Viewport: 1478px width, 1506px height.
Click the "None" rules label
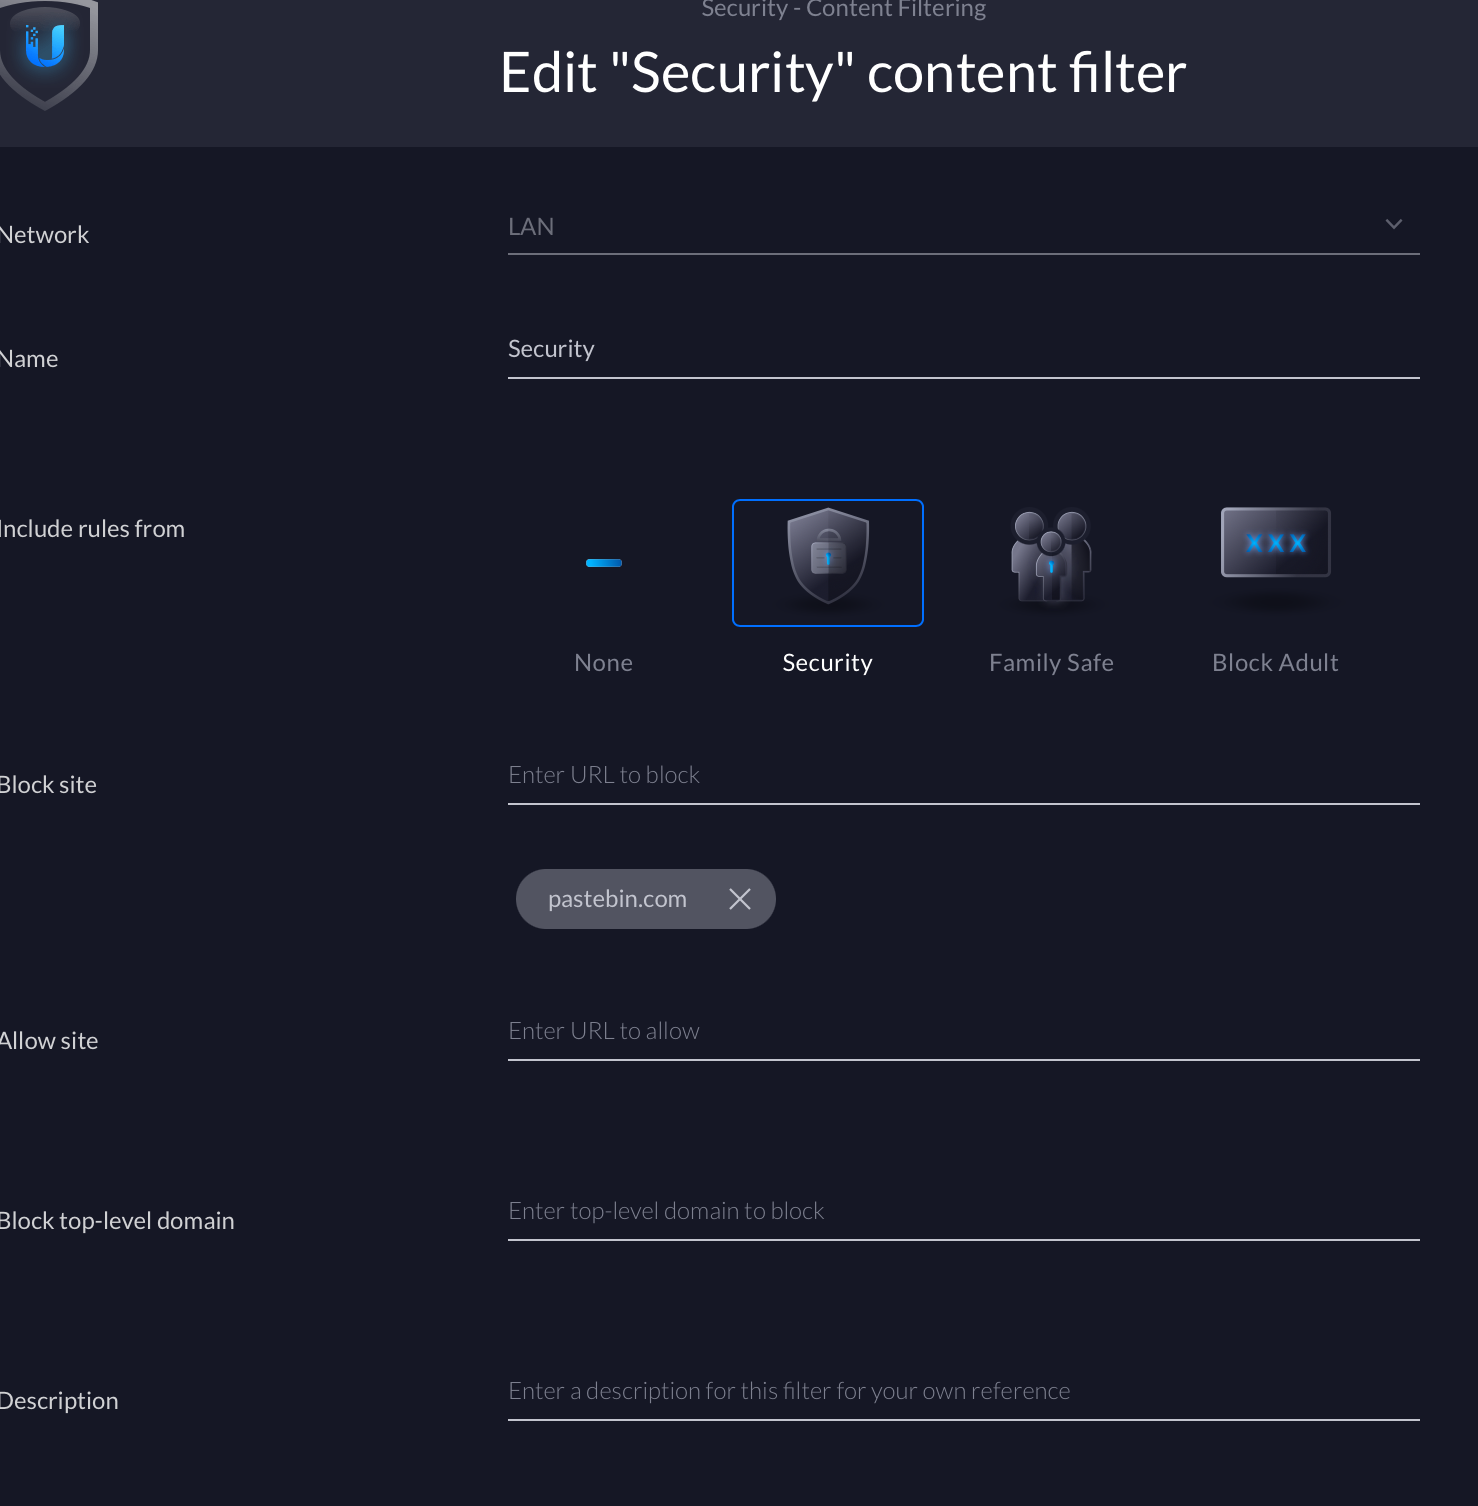(603, 663)
